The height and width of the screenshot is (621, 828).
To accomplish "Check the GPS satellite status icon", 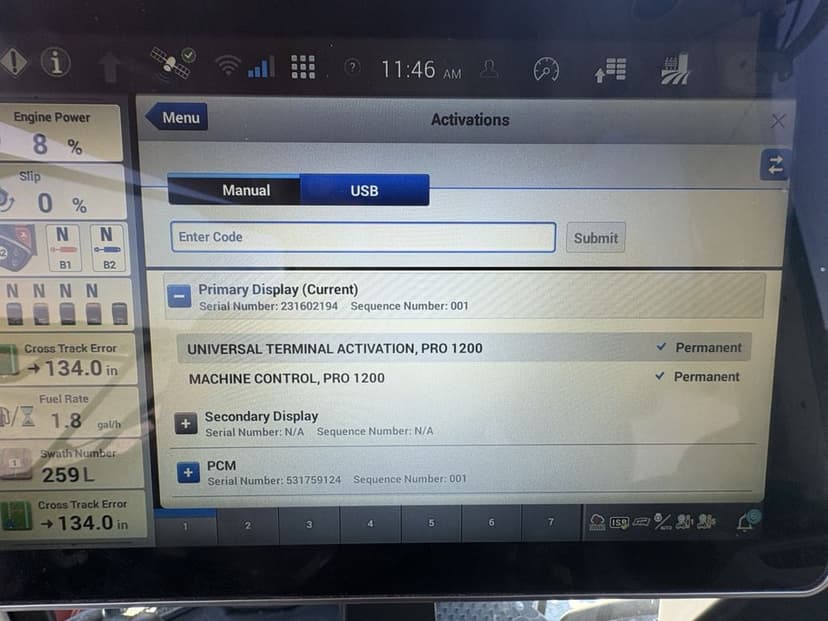I will click(173, 63).
